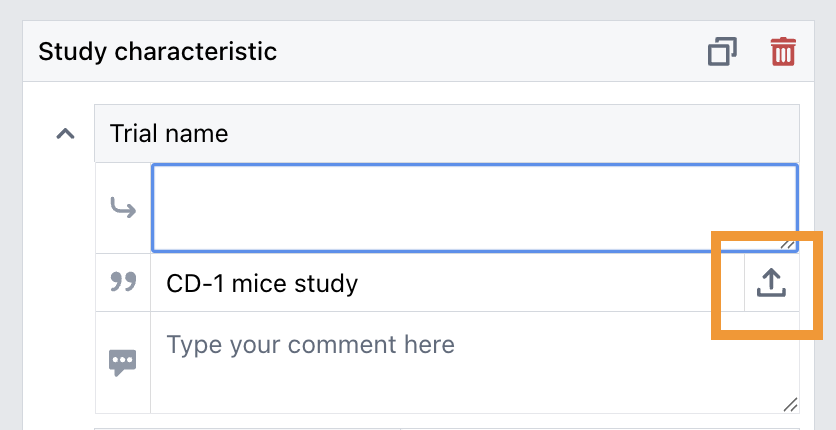Click the empty Study characteristic header bar area
836x430 pixels.
pos(480,51)
